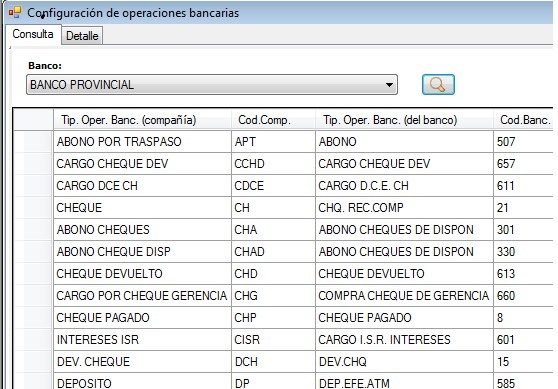558x389 pixels.
Task: Select the CHEQUE company operation cell
Action: (142, 208)
